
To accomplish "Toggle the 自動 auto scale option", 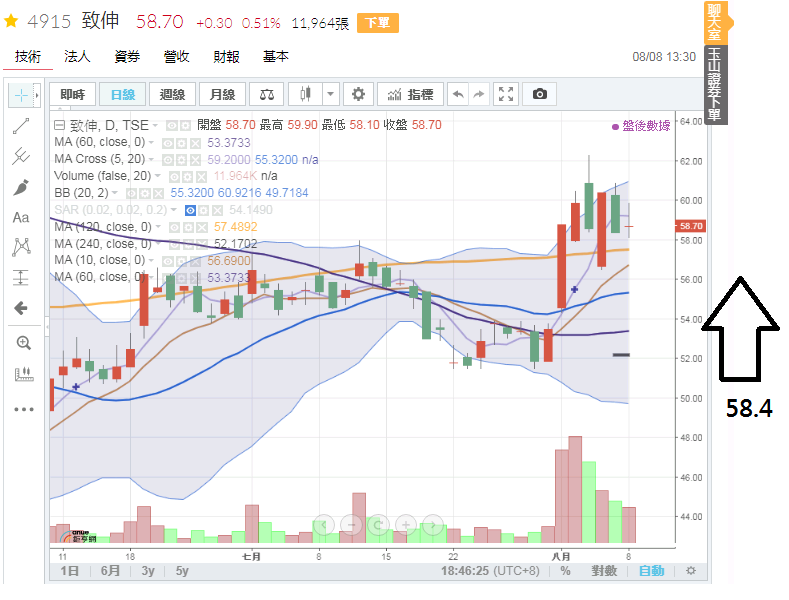I will pyautogui.click(x=651, y=571).
